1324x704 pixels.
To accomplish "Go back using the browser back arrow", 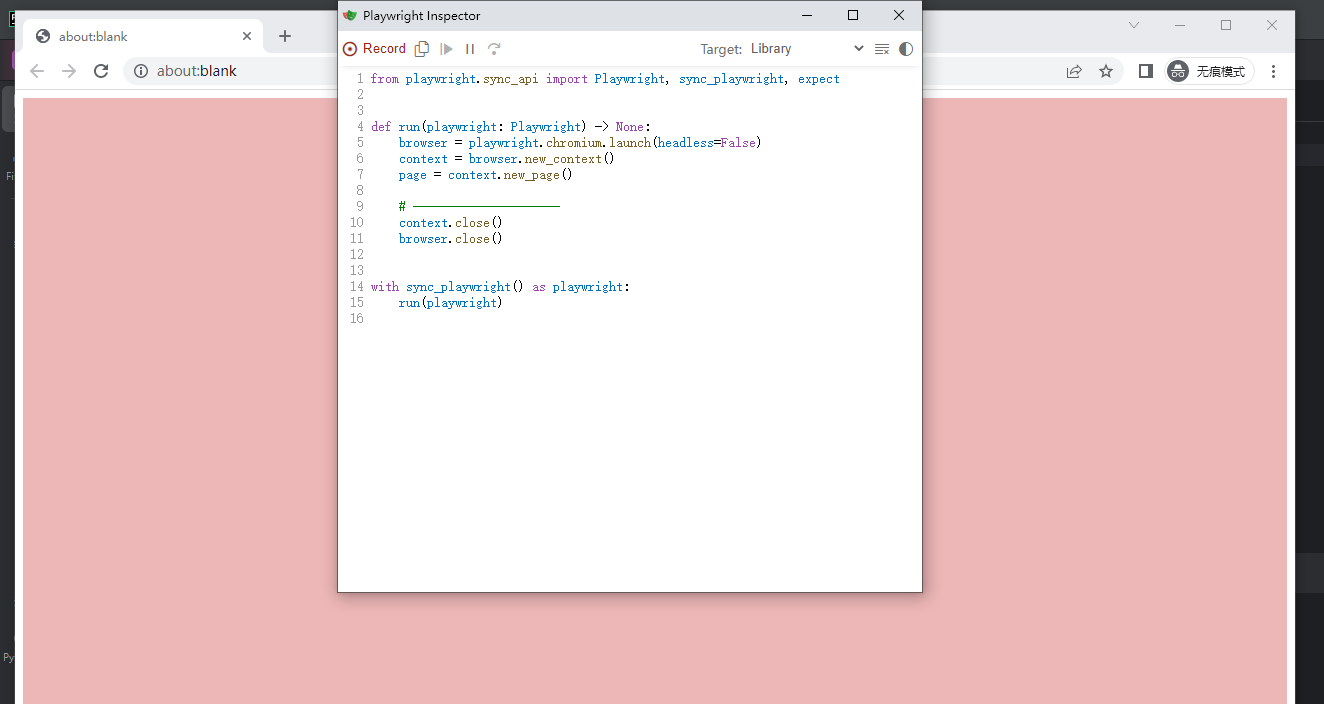I will [x=37, y=71].
